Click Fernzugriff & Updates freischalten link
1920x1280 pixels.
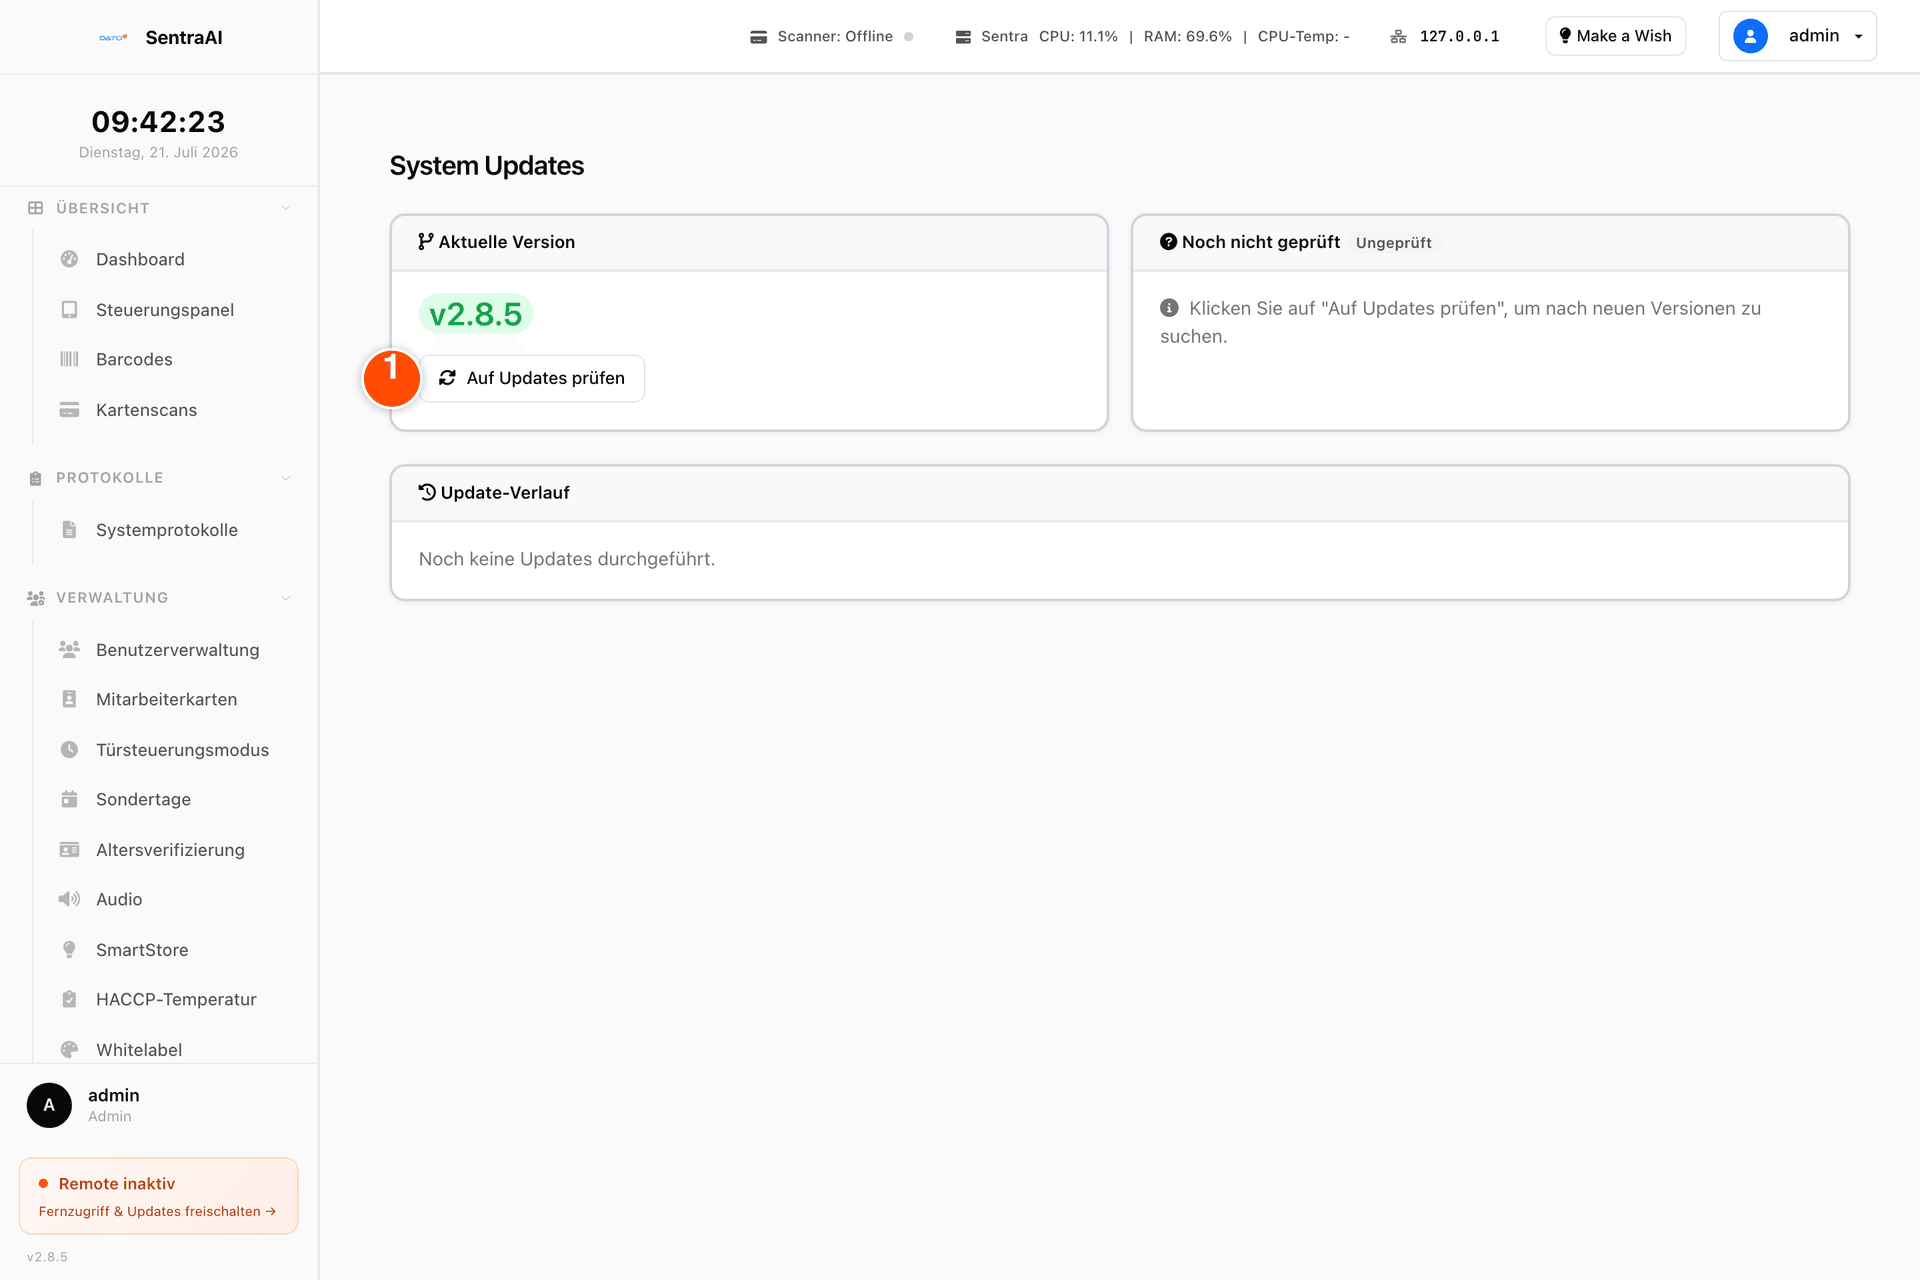tap(157, 1211)
